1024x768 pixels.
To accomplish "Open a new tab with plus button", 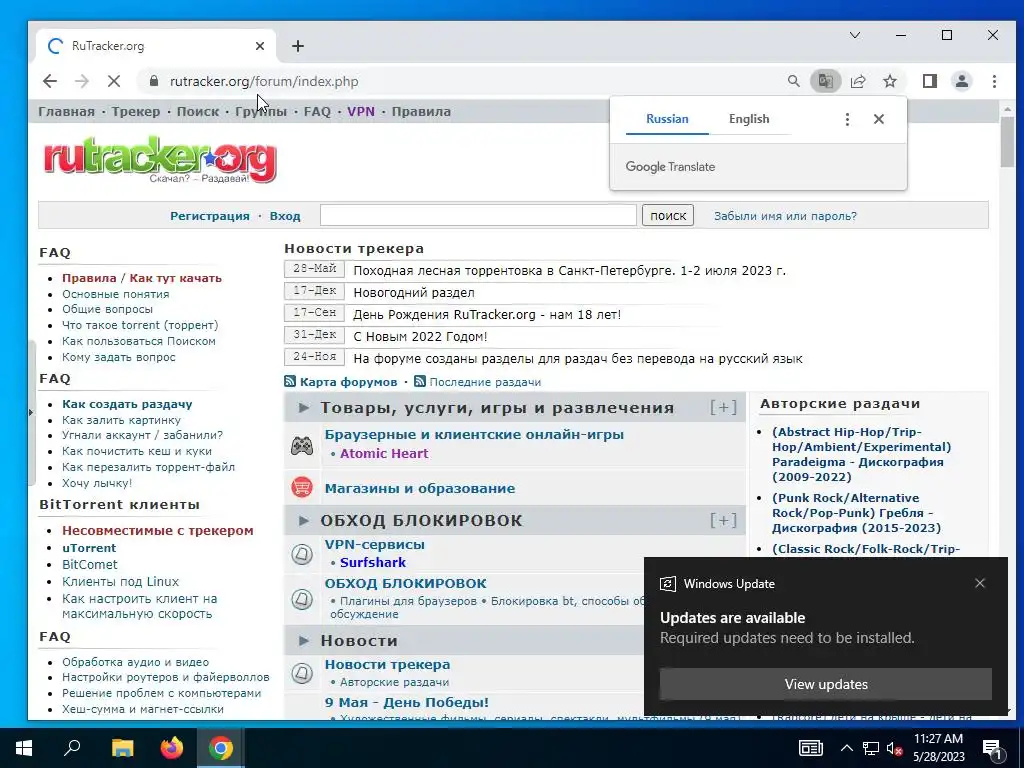I will coord(298,46).
